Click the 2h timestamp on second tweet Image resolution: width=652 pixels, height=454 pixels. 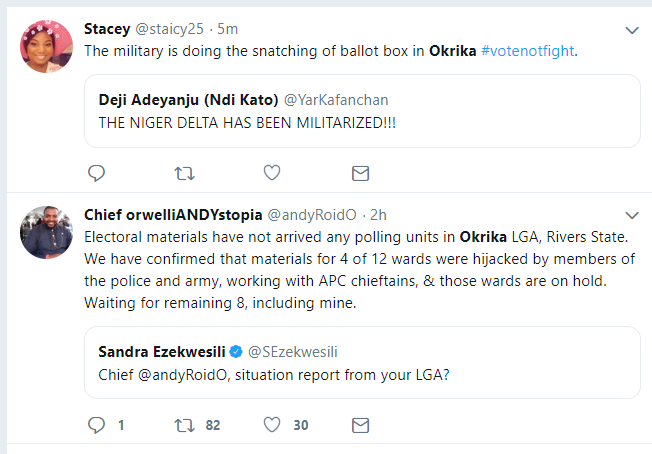pos(380,214)
